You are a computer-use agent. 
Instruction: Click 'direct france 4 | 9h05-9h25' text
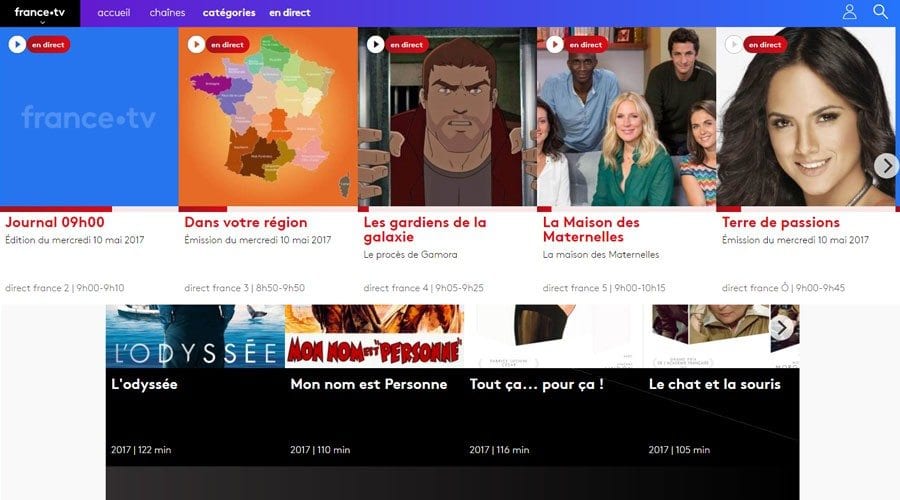tap(424, 288)
